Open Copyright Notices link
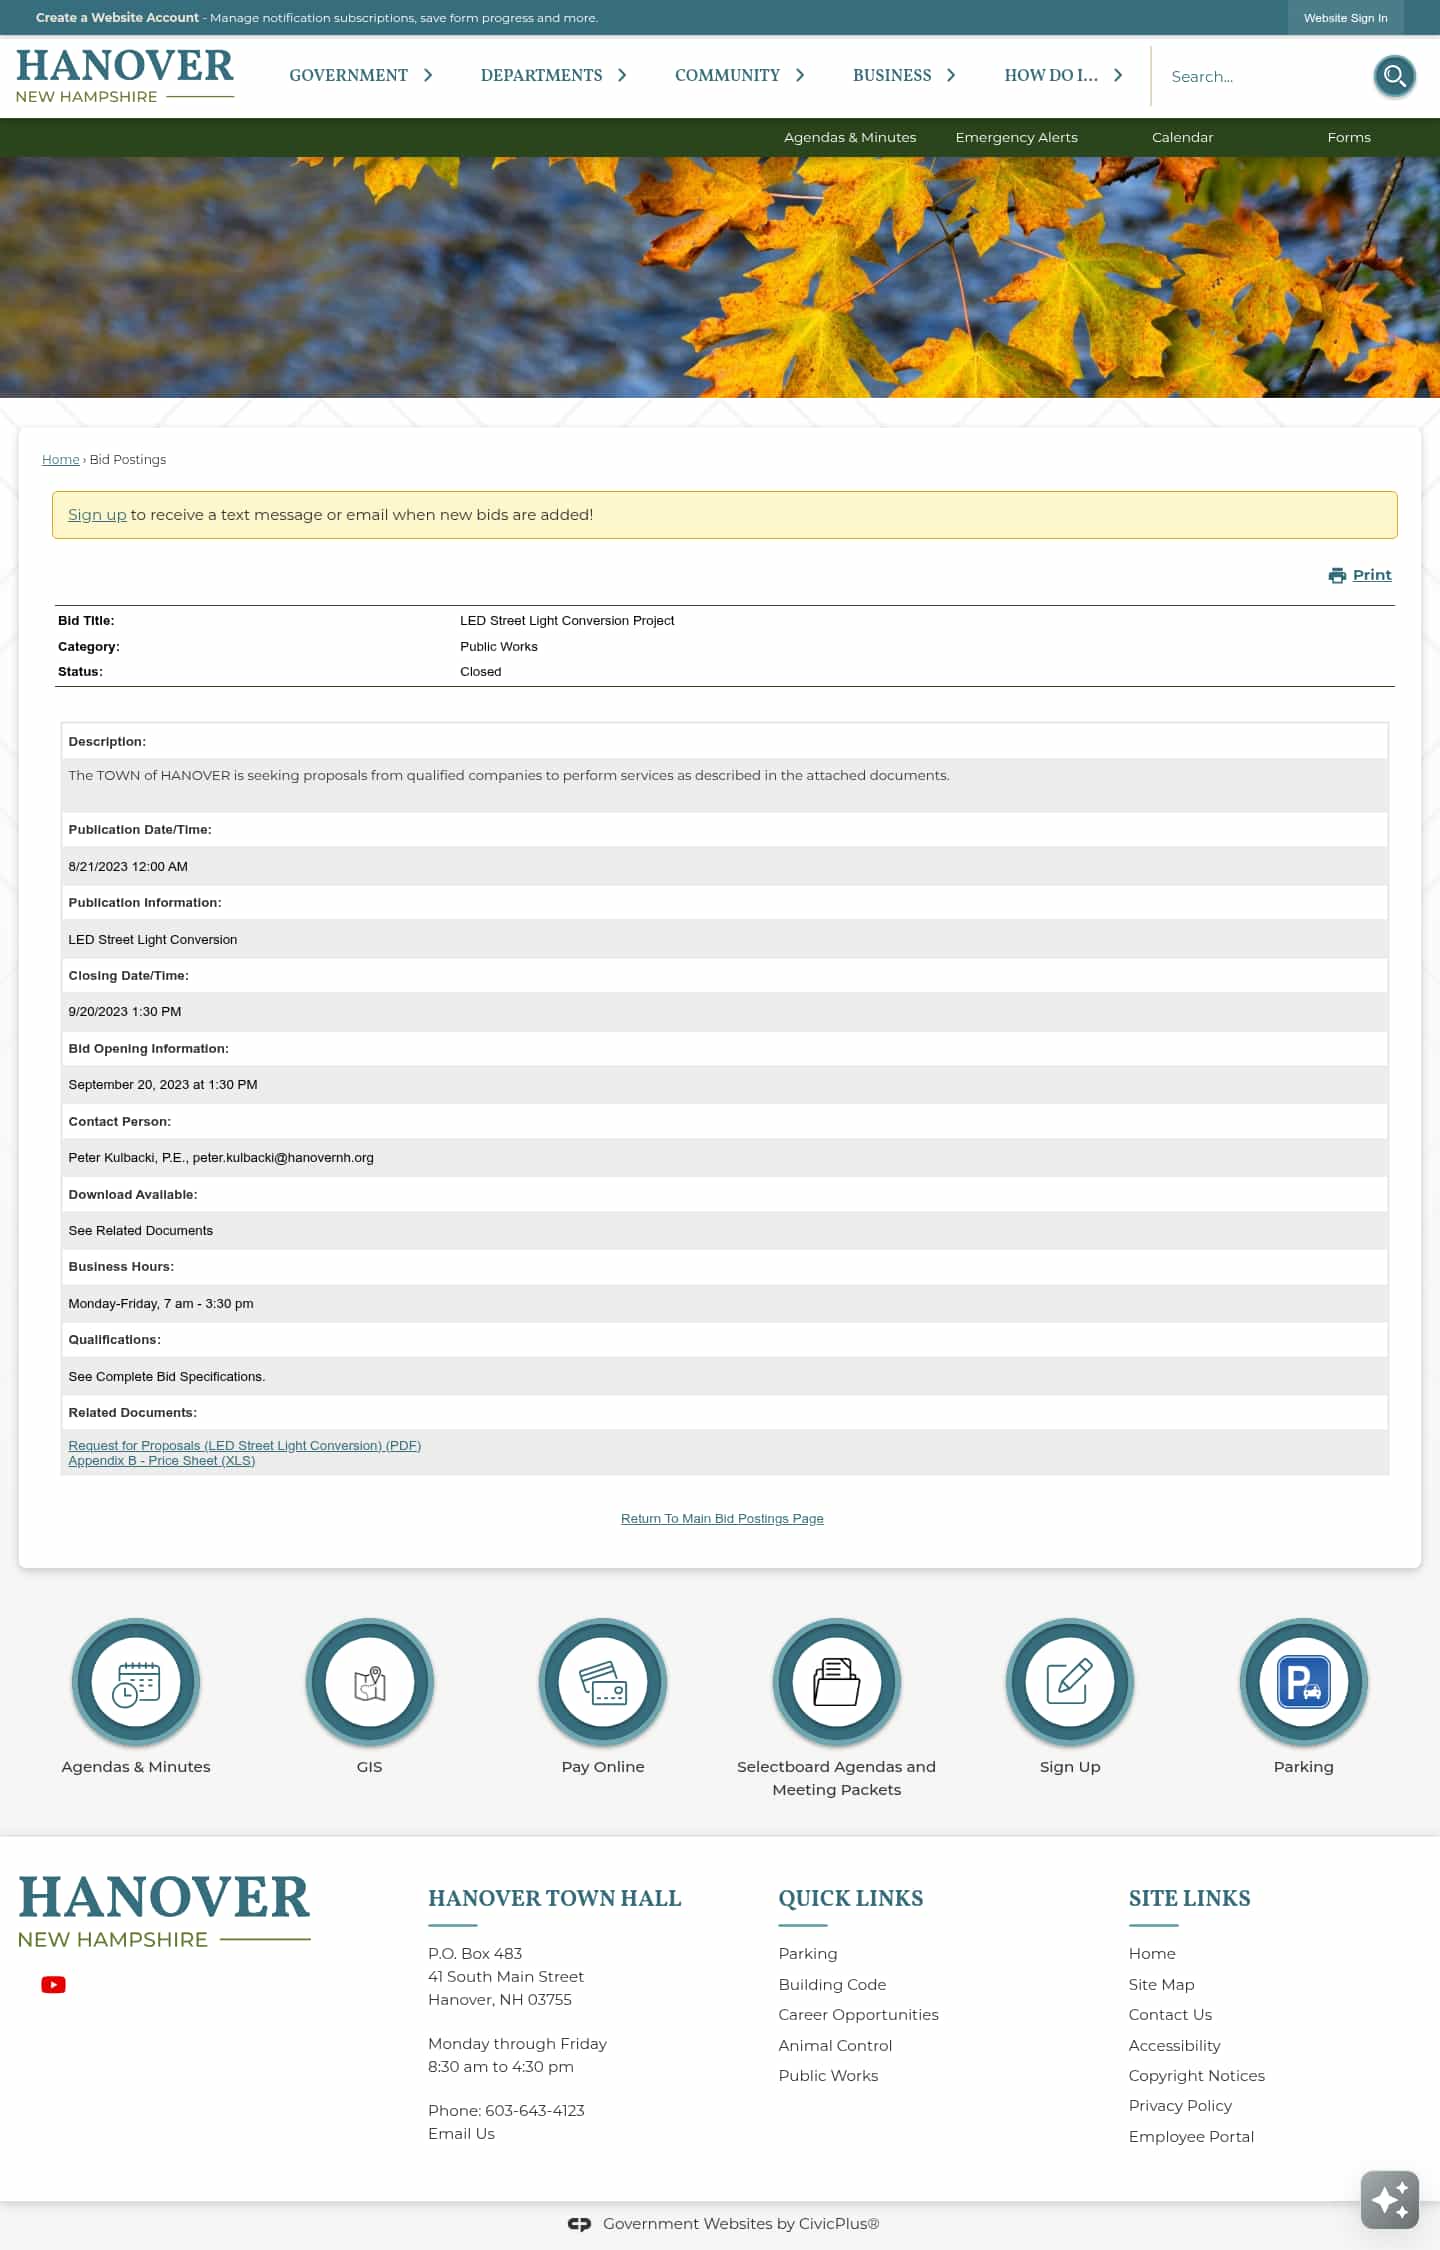This screenshot has height=2250, width=1440. point(1196,2076)
